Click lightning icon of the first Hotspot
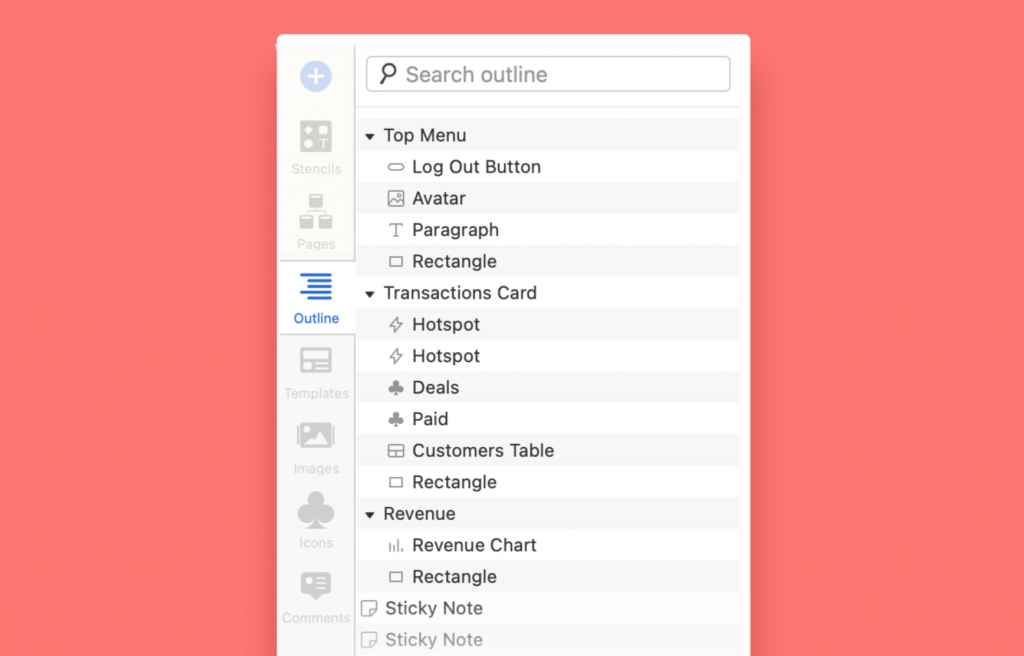Viewport: 1024px width, 656px height. click(x=396, y=325)
